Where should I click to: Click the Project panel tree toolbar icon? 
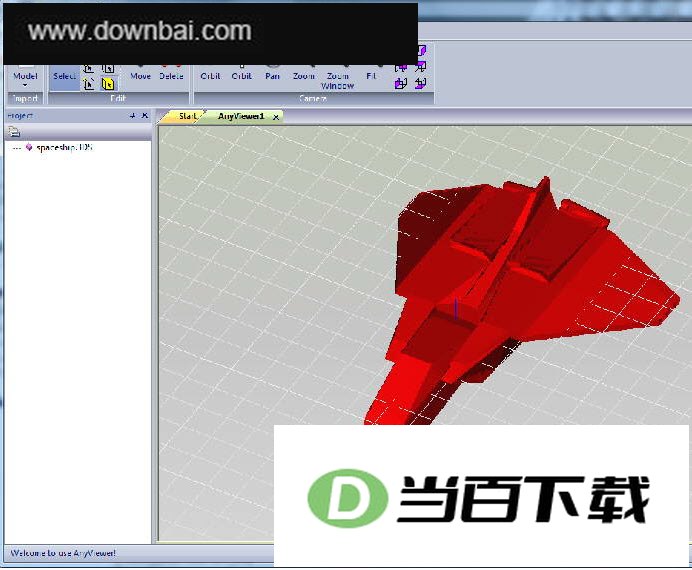tap(14, 131)
